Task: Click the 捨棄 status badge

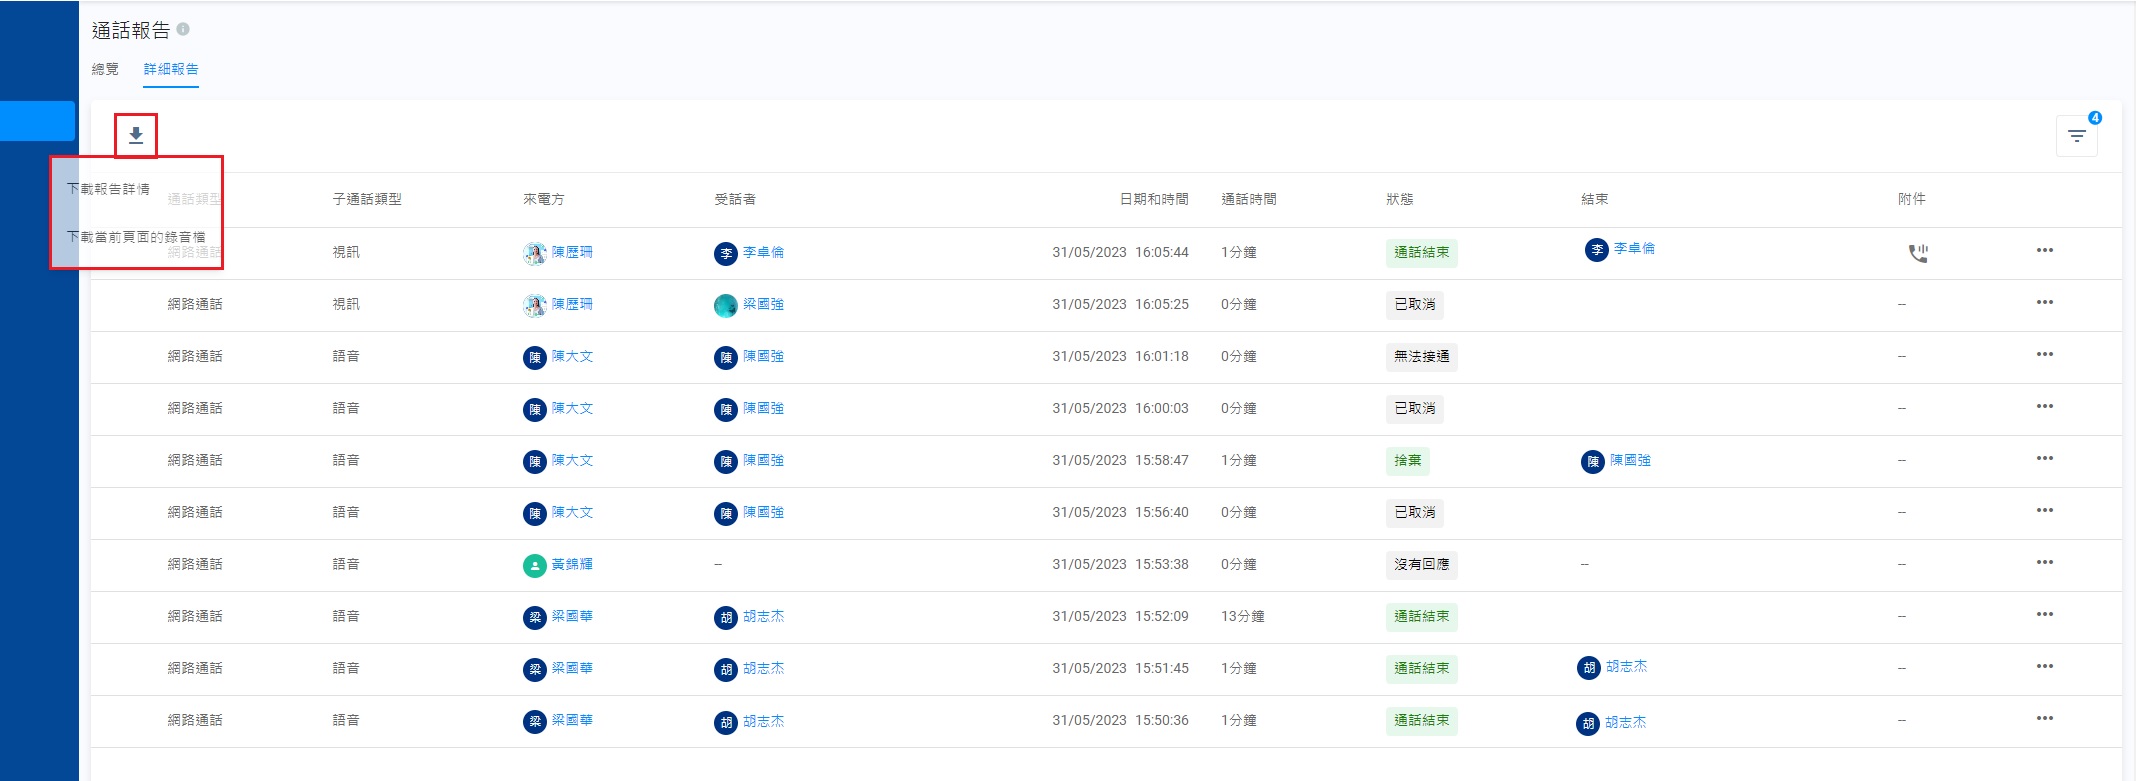Action: [1407, 460]
